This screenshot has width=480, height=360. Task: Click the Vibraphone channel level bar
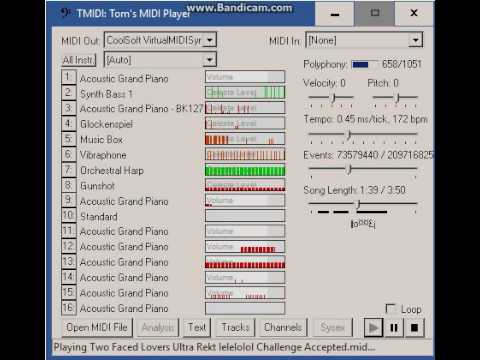[245, 155]
